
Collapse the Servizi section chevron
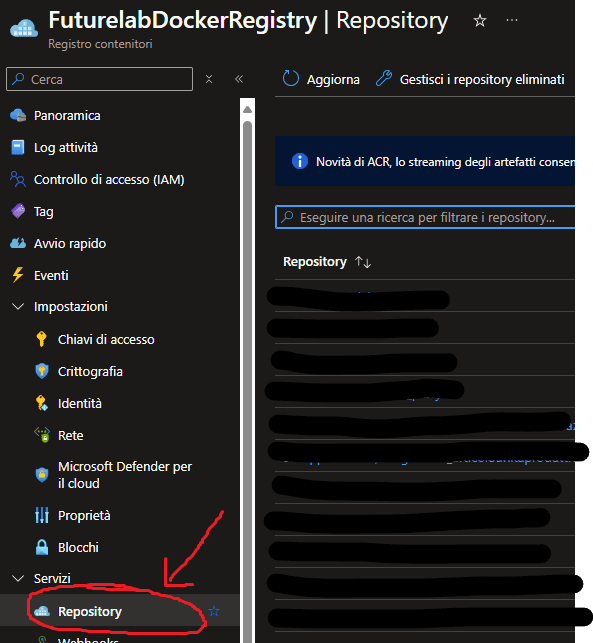click(x=18, y=578)
